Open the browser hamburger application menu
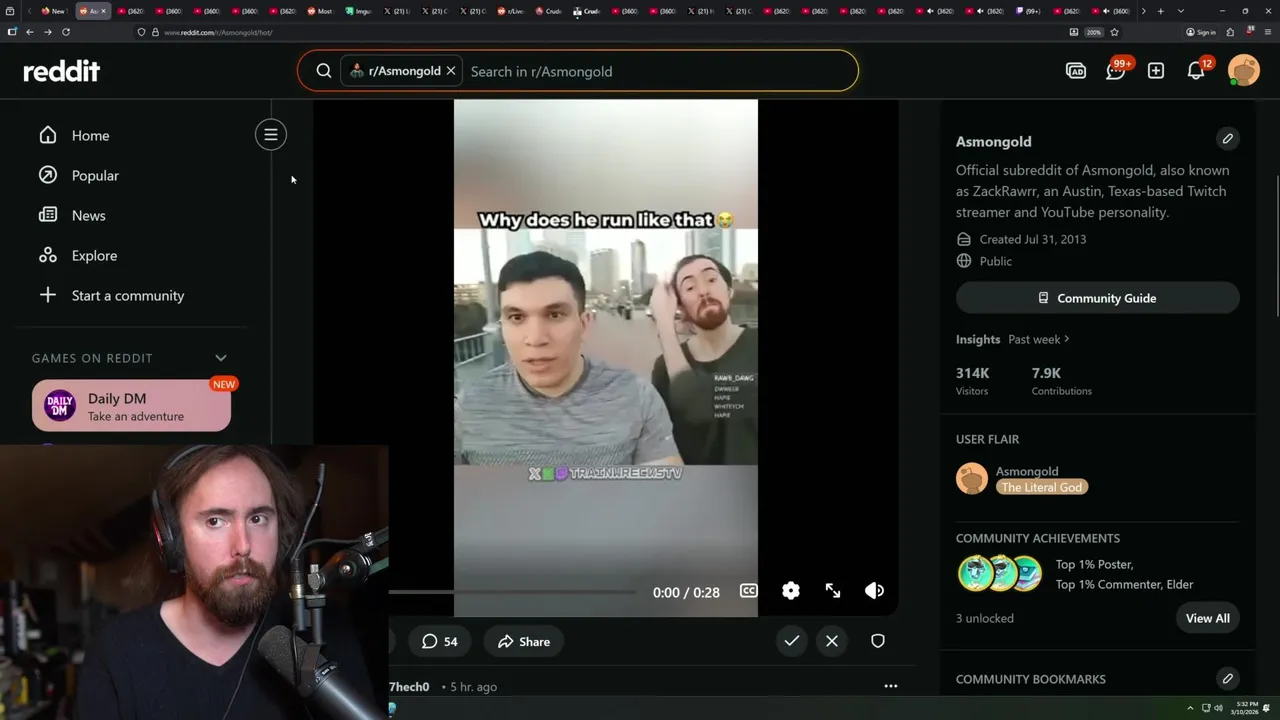Image resolution: width=1280 pixels, height=720 pixels. pos(1267,32)
